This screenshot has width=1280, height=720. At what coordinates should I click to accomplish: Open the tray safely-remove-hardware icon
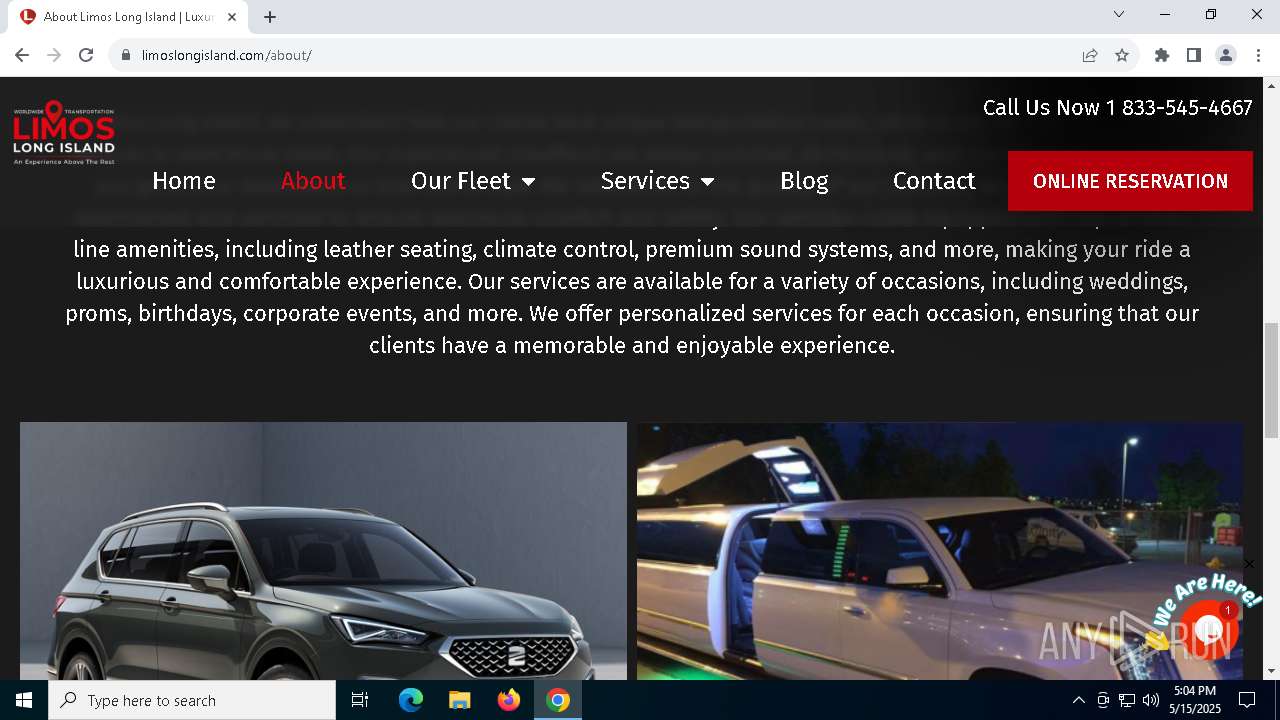pyautogui.click(x=1103, y=700)
